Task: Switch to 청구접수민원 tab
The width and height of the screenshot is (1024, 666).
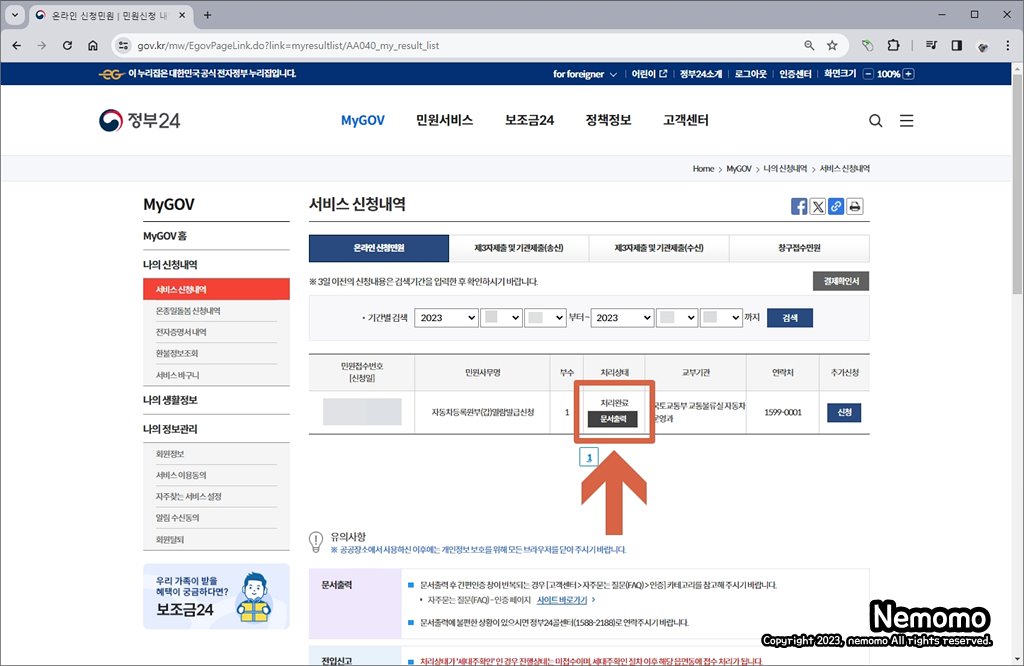Action: coord(799,248)
